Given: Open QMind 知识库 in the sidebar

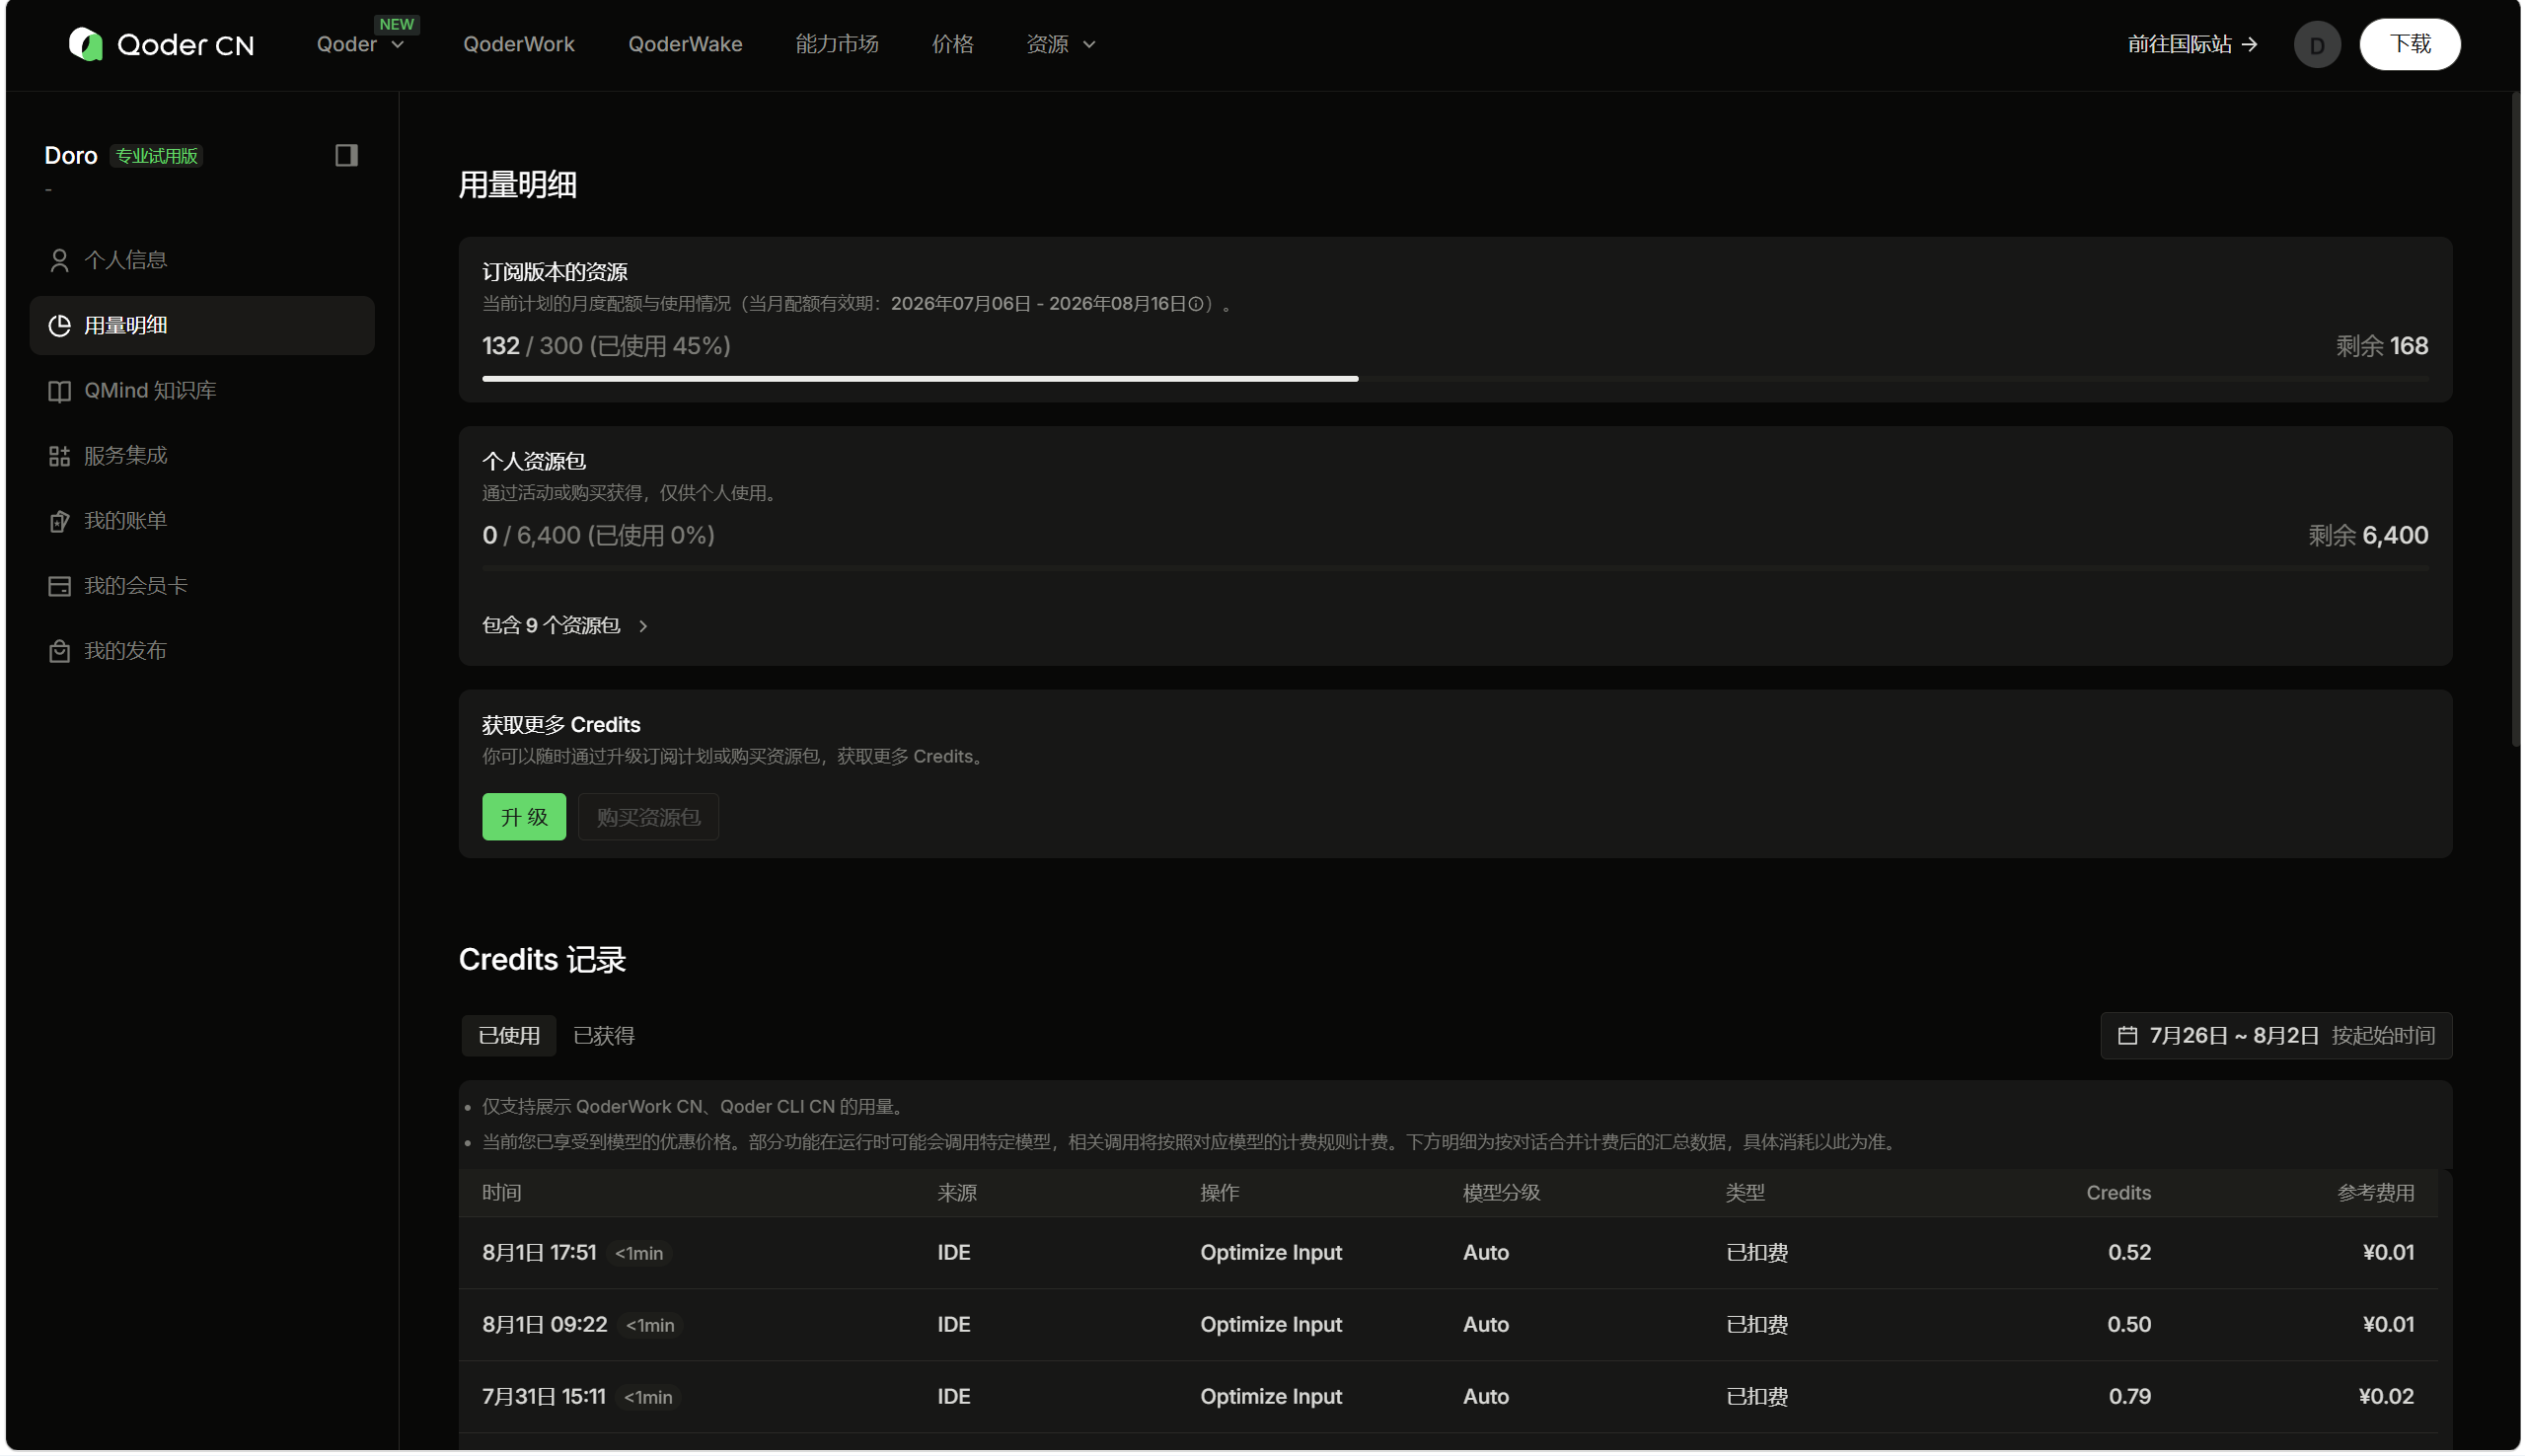Looking at the screenshot, I should (202, 391).
